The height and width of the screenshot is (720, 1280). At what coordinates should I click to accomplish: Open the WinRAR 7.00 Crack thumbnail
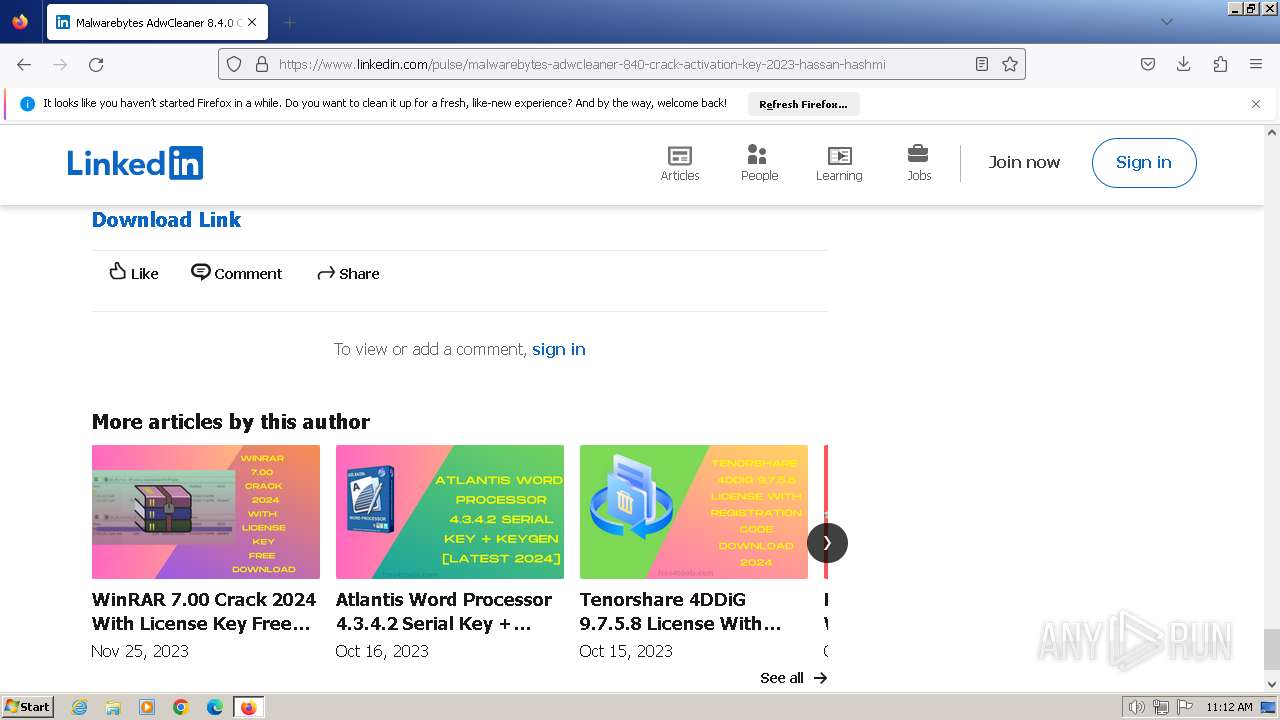[x=206, y=512]
